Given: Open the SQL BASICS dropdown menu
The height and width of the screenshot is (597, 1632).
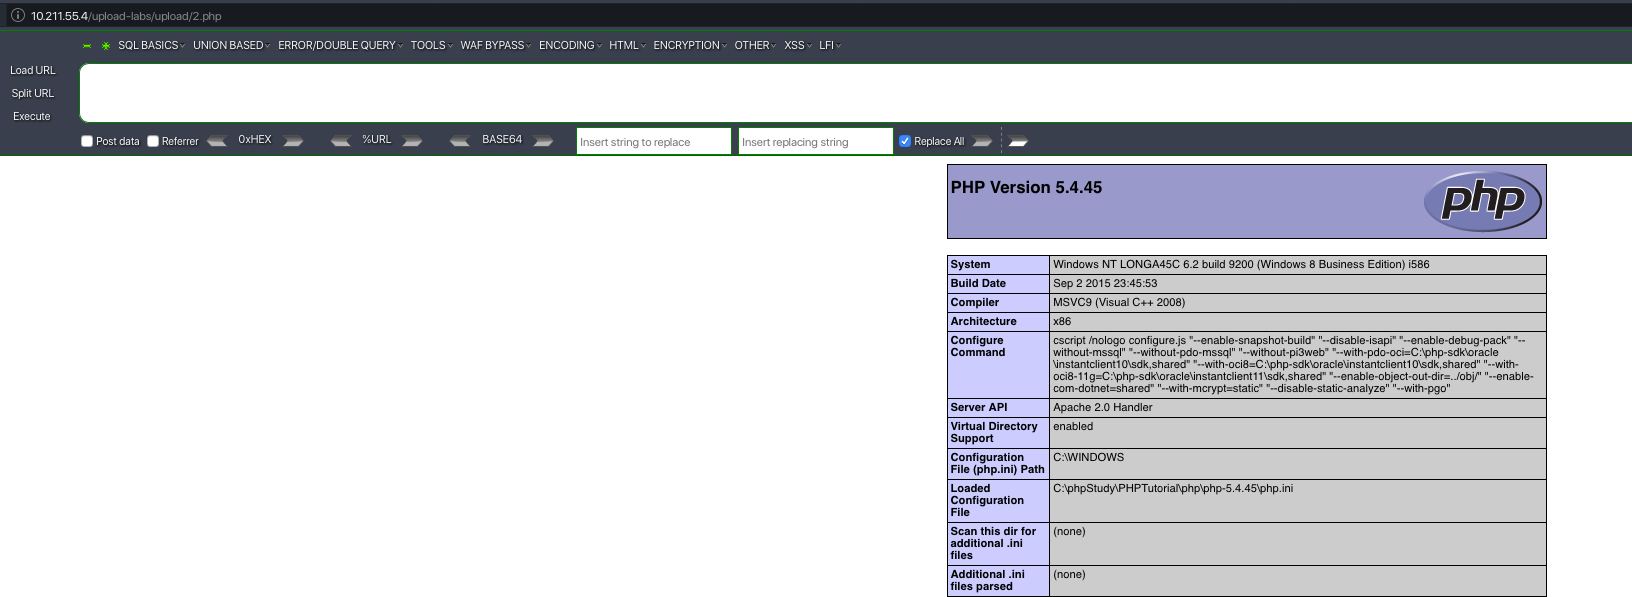Looking at the screenshot, I should tap(151, 45).
